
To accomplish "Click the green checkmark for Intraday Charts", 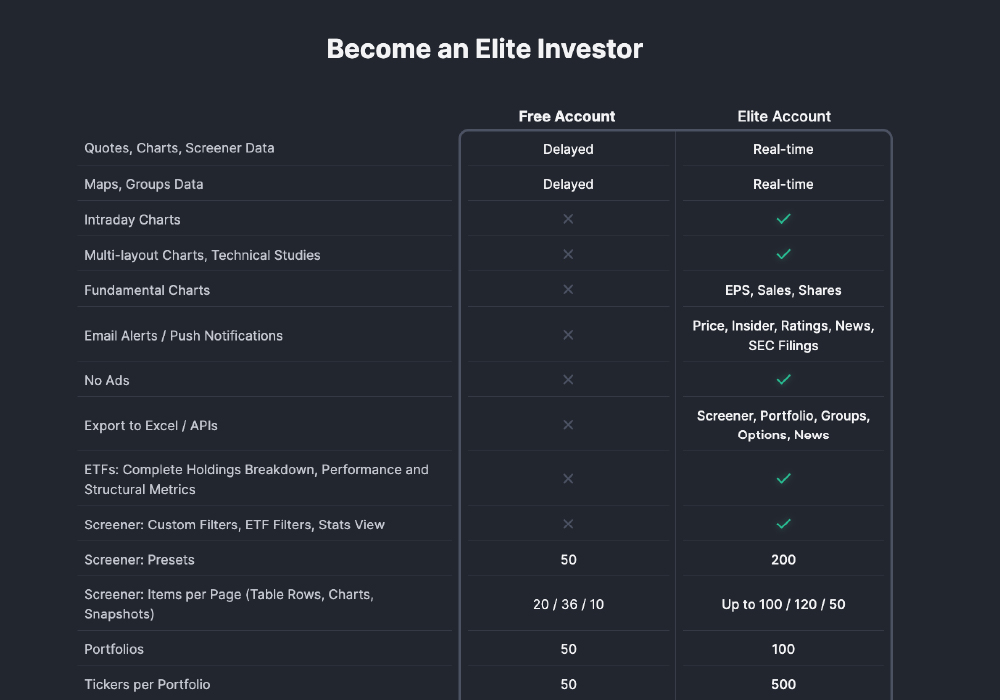I will [784, 219].
